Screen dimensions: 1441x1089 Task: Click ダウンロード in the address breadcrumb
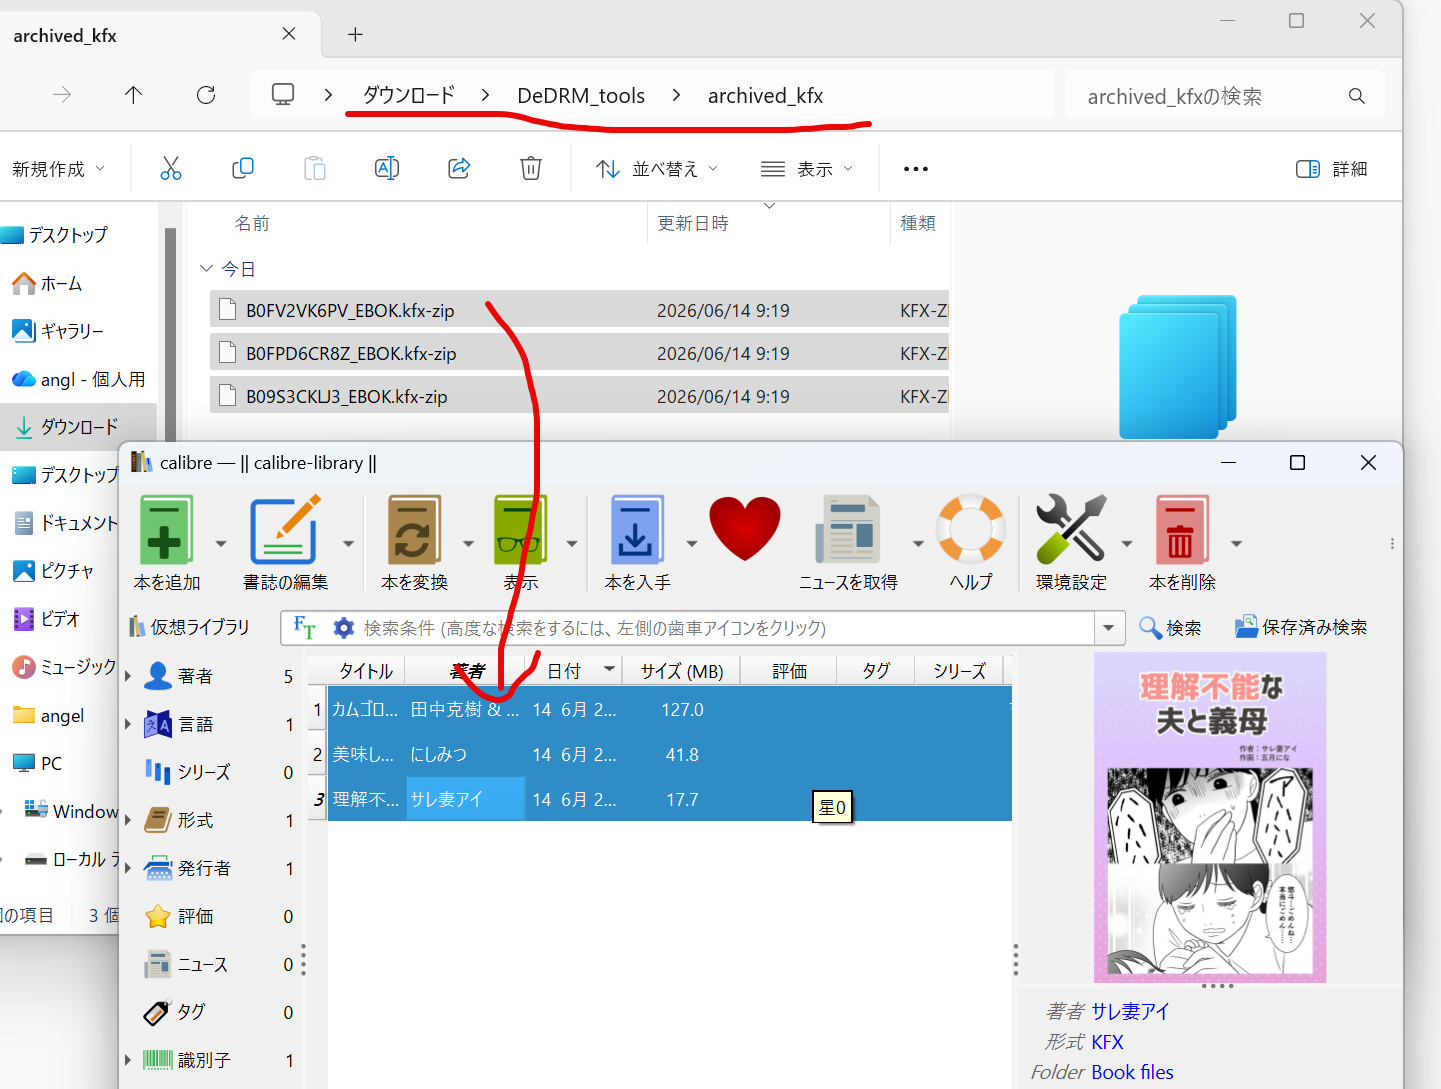pos(409,95)
